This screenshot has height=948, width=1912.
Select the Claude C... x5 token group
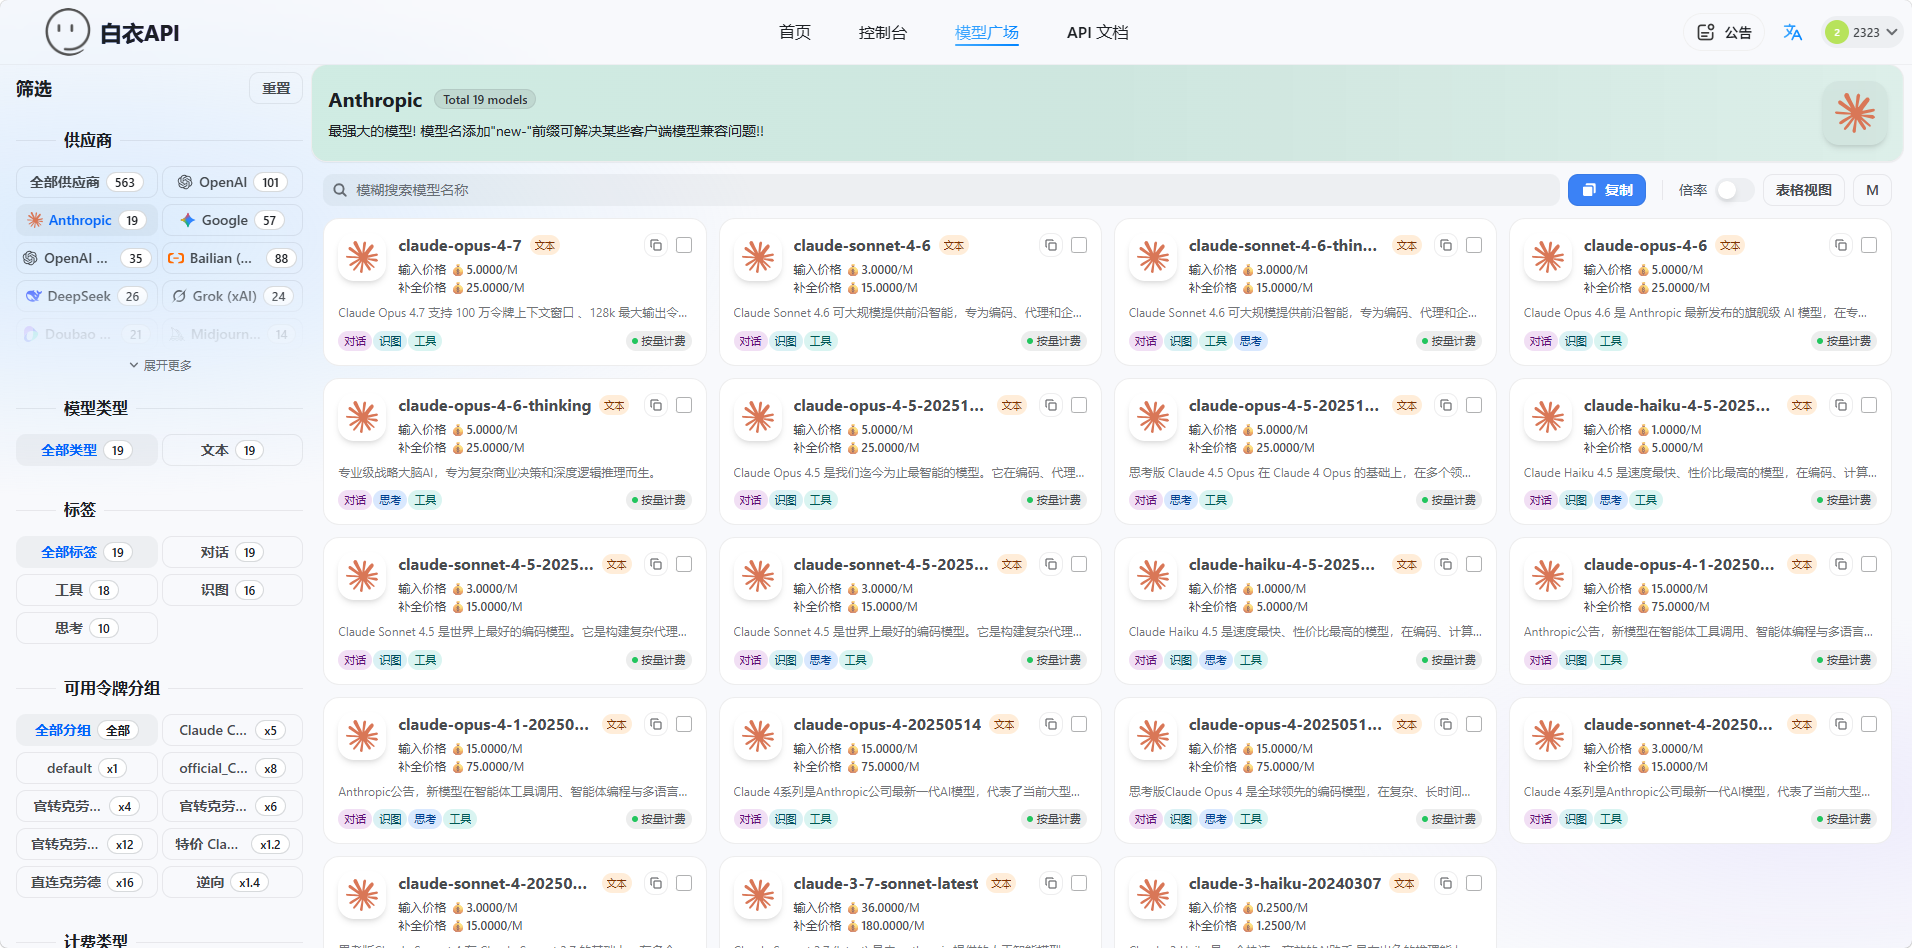[232, 730]
